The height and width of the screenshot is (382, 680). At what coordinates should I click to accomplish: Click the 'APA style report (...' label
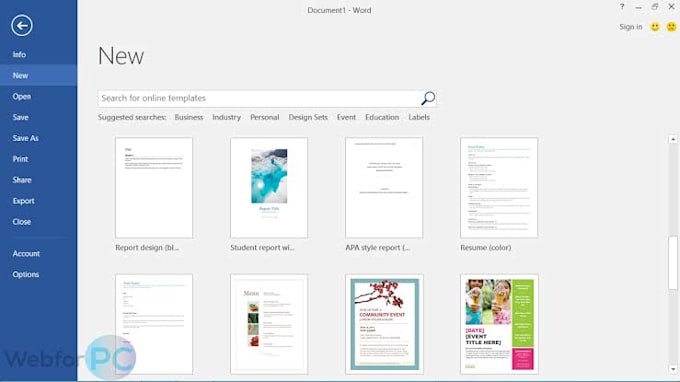(377, 248)
